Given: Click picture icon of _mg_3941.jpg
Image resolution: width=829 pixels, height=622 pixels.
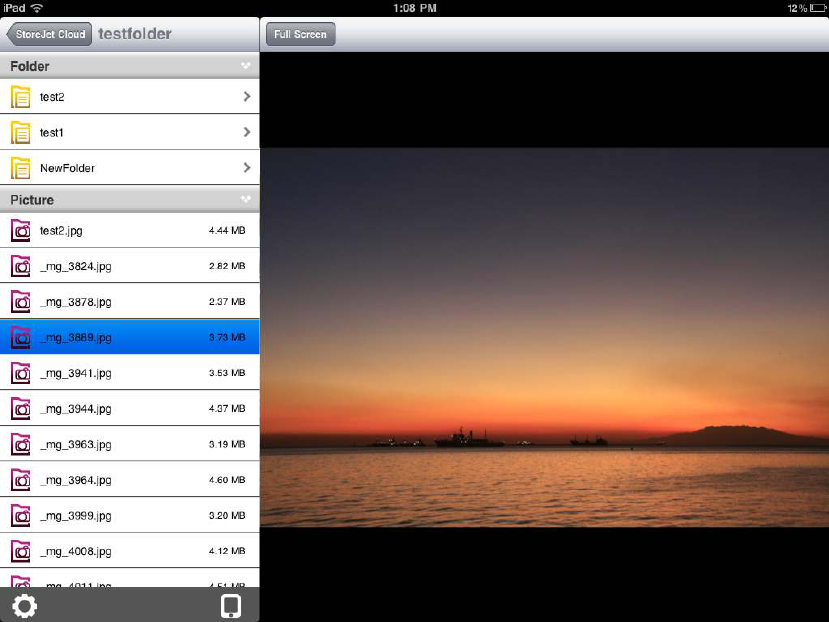Looking at the screenshot, I should click(x=21, y=373).
